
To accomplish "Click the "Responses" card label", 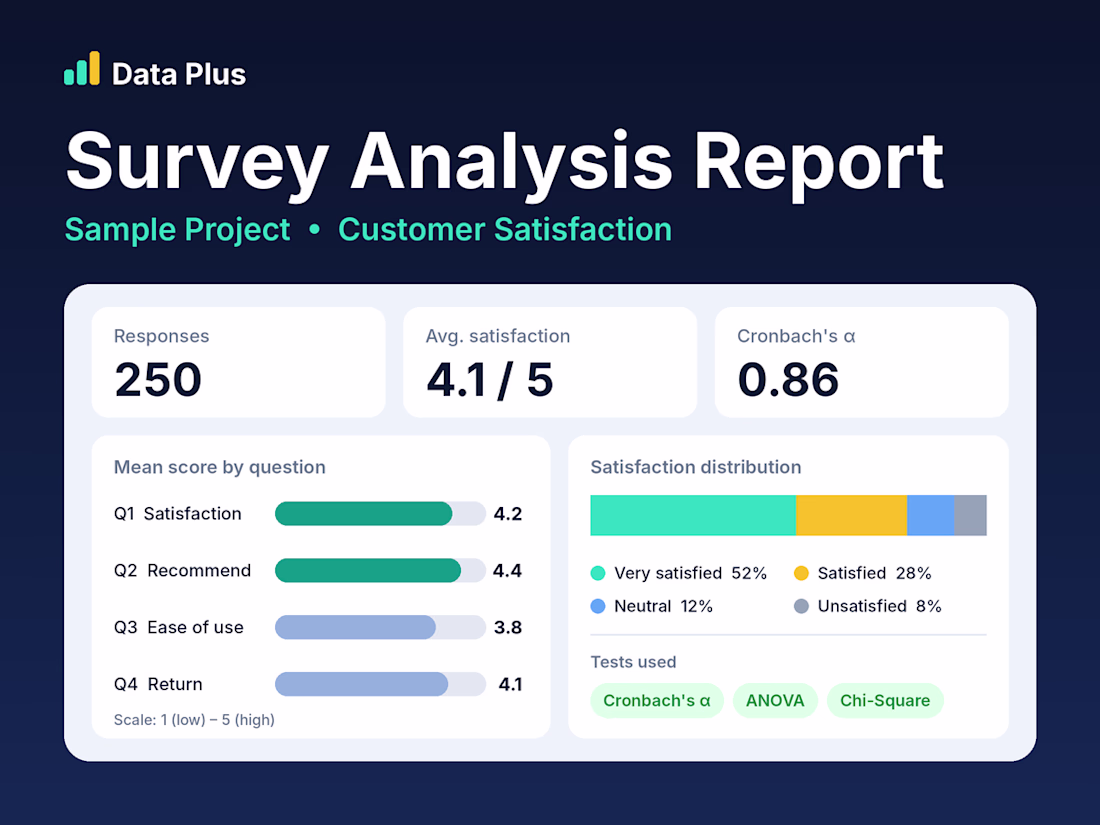I will 161,336.
